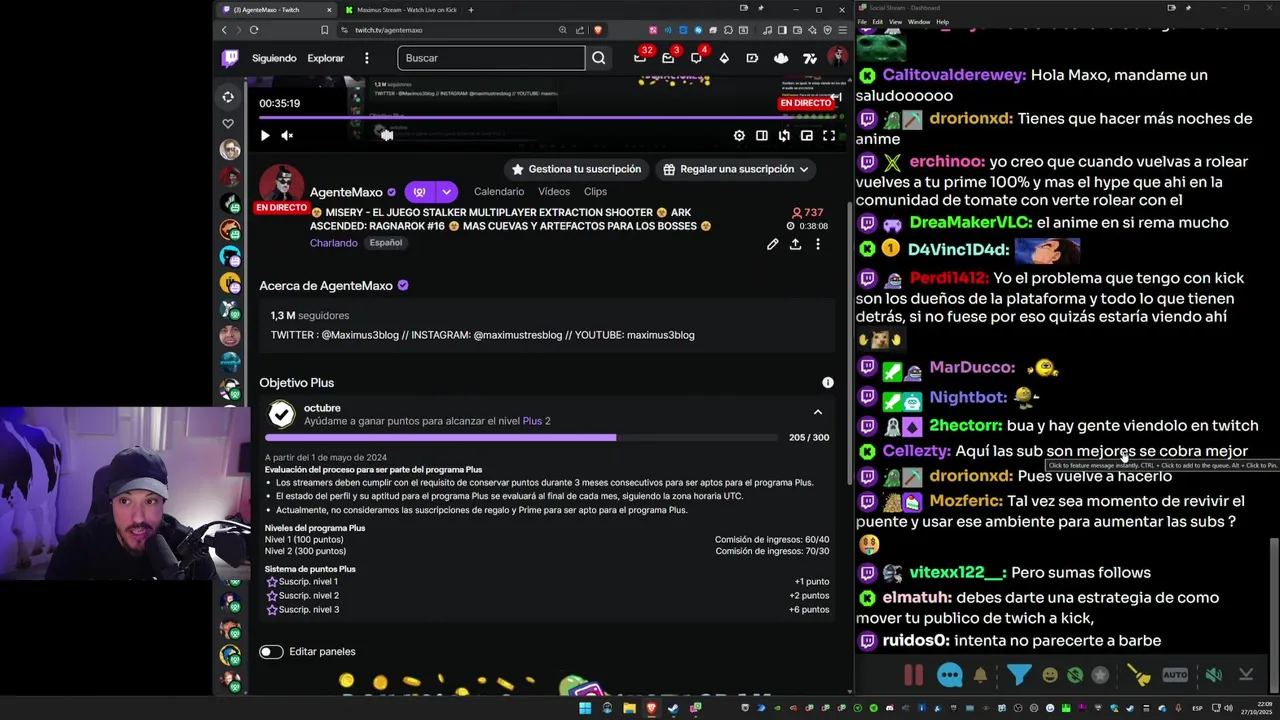Go to Explorar page
1280x720 pixels.
tap(325, 58)
